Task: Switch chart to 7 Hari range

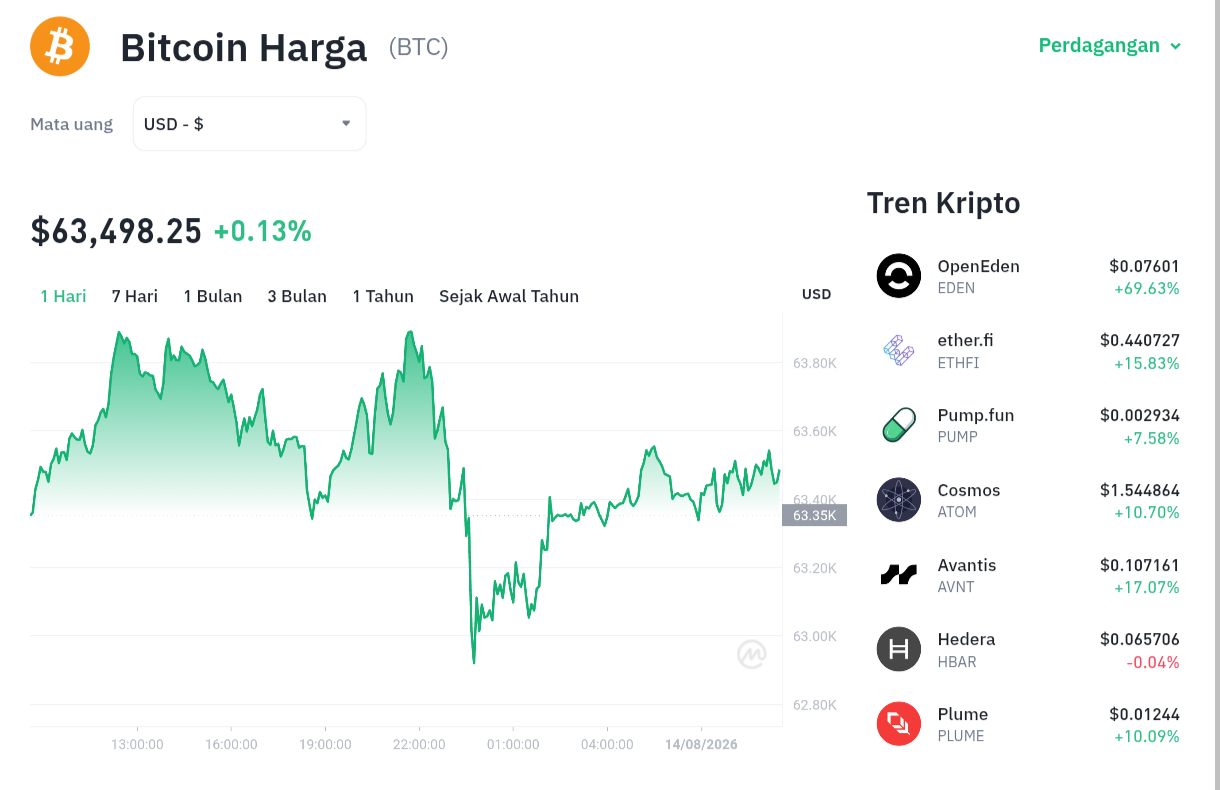Action: [x=135, y=296]
